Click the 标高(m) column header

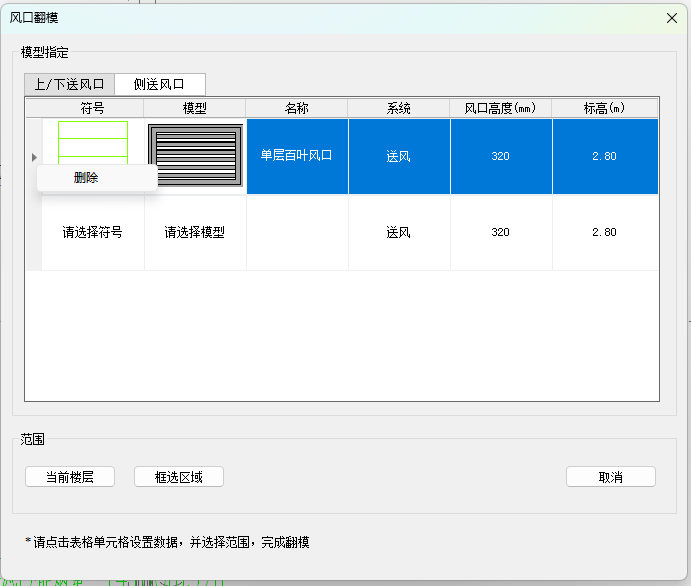pyautogui.click(x=604, y=108)
